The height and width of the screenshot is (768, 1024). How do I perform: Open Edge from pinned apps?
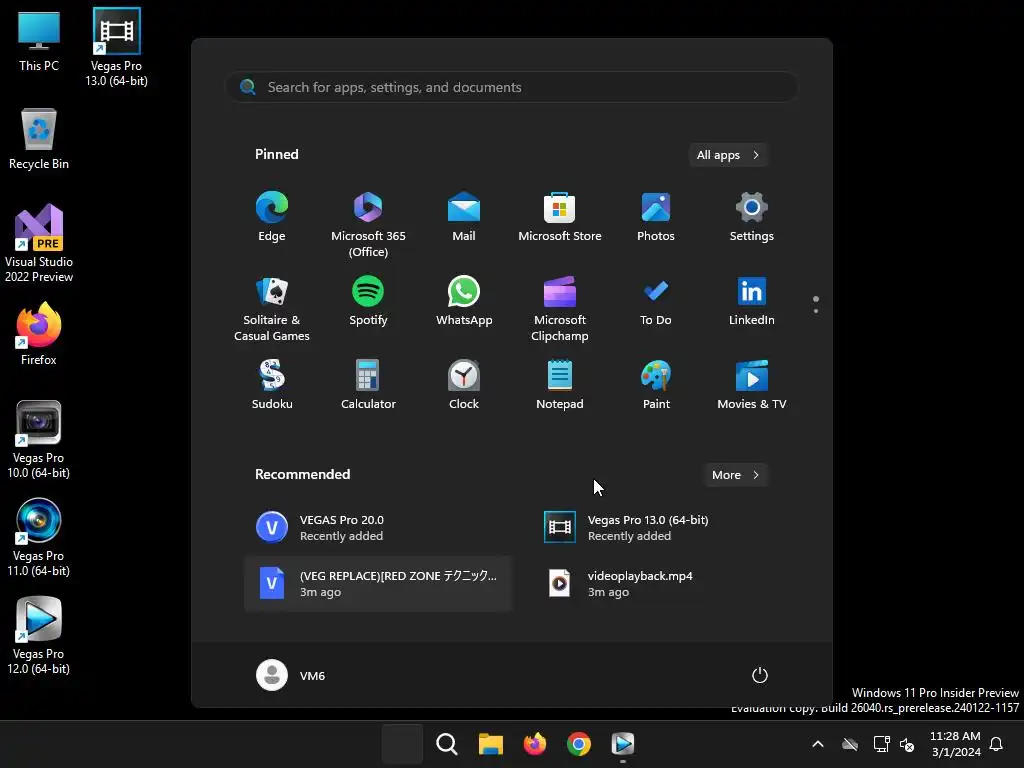(x=272, y=217)
